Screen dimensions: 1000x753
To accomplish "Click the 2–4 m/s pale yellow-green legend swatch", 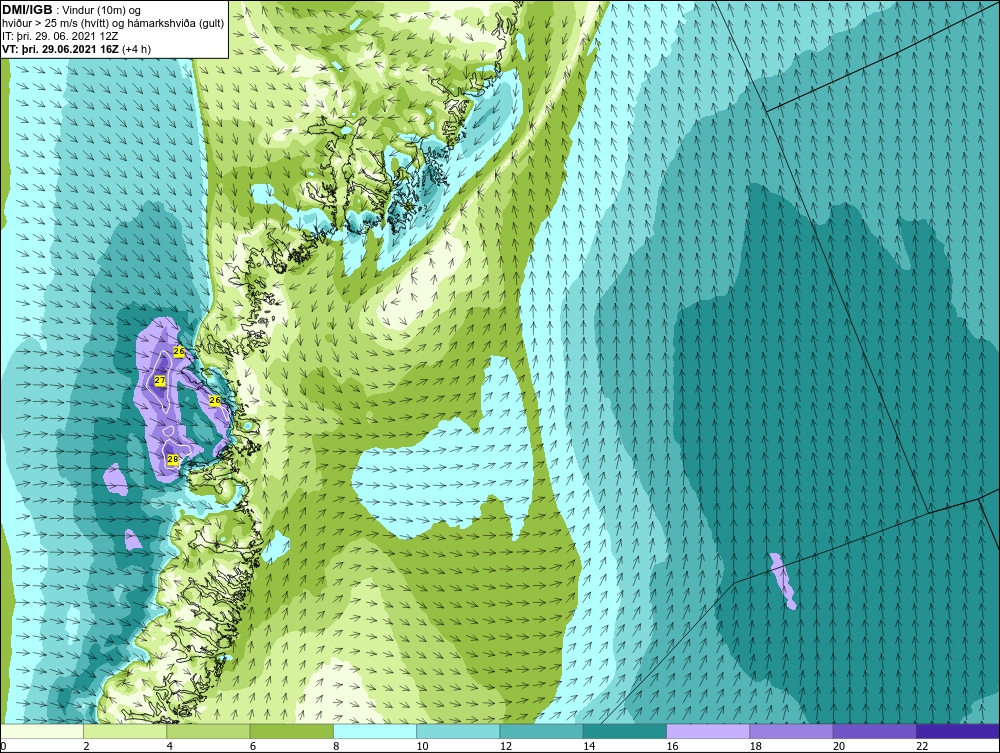I will pos(125,731).
